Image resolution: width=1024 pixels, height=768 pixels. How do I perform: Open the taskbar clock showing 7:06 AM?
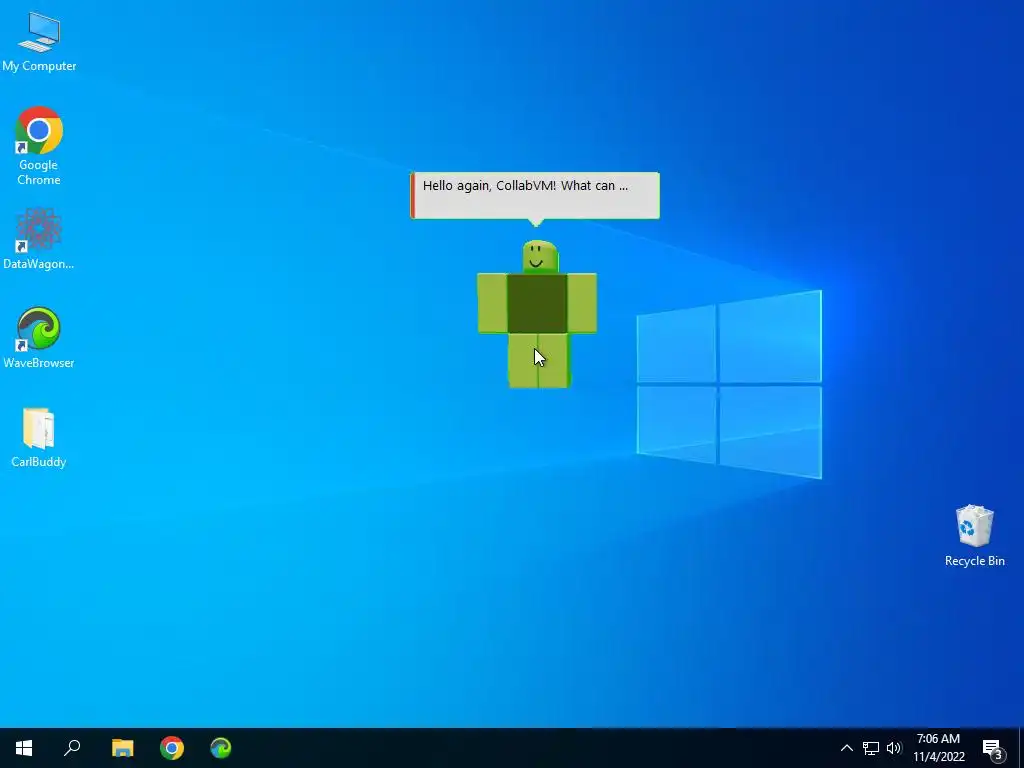pyautogui.click(x=938, y=748)
